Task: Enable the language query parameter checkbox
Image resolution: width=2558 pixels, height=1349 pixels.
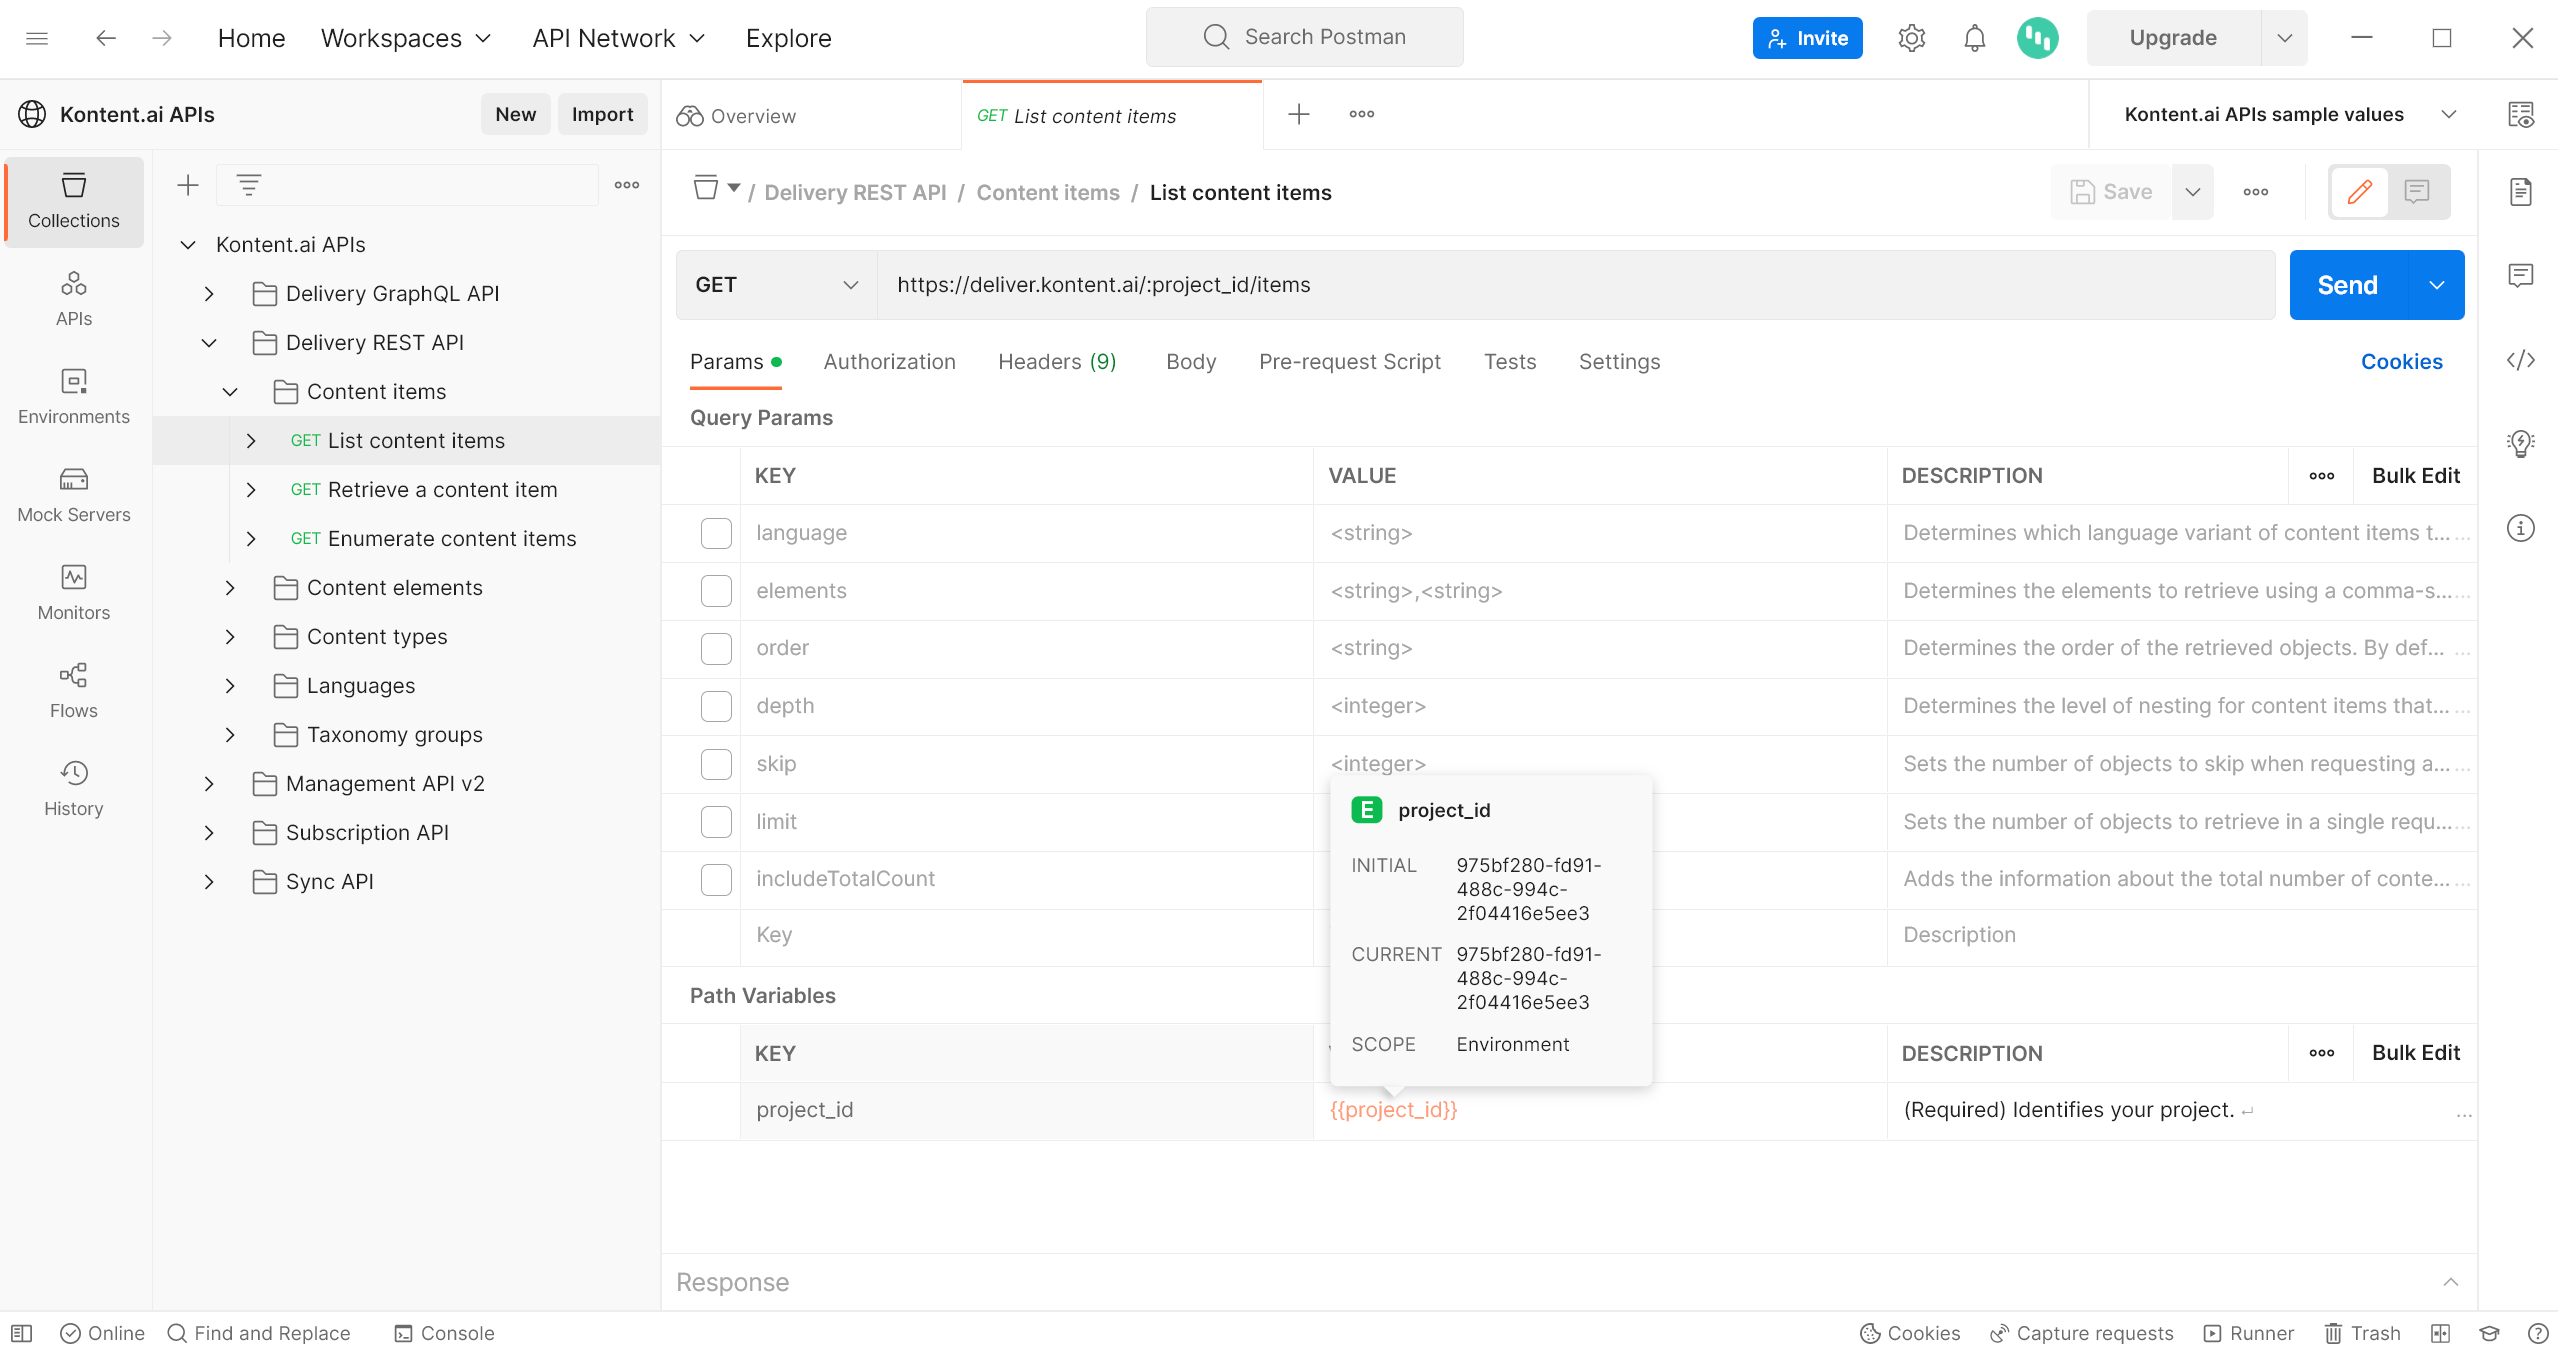Action: (x=716, y=533)
